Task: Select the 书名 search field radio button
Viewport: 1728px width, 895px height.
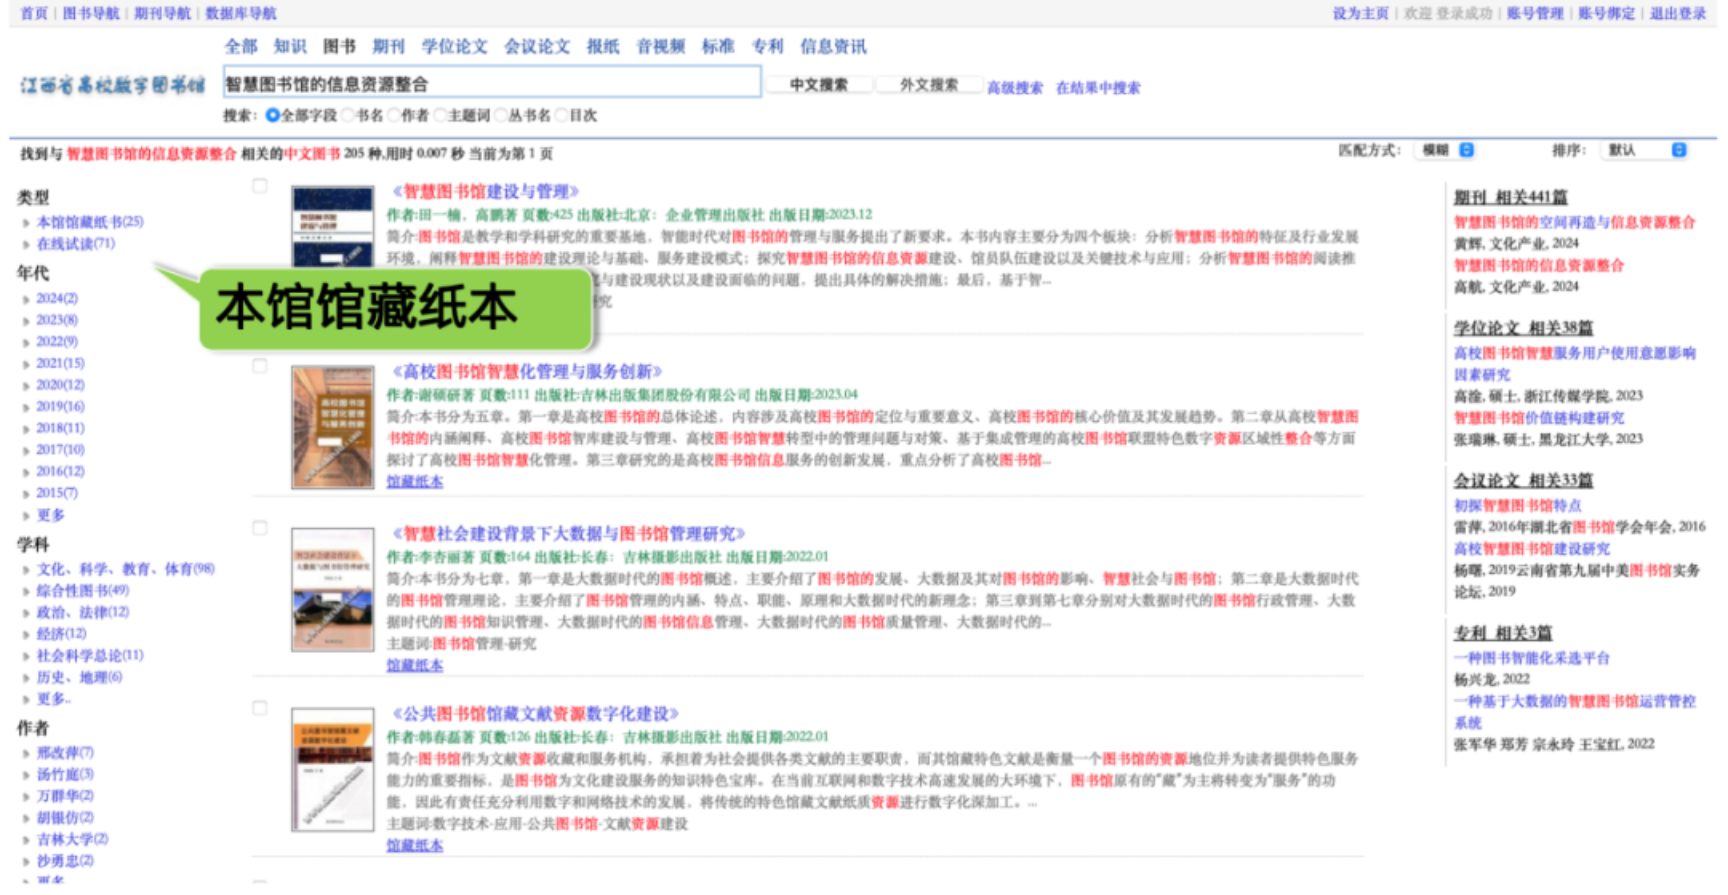Action: tap(349, 116)
